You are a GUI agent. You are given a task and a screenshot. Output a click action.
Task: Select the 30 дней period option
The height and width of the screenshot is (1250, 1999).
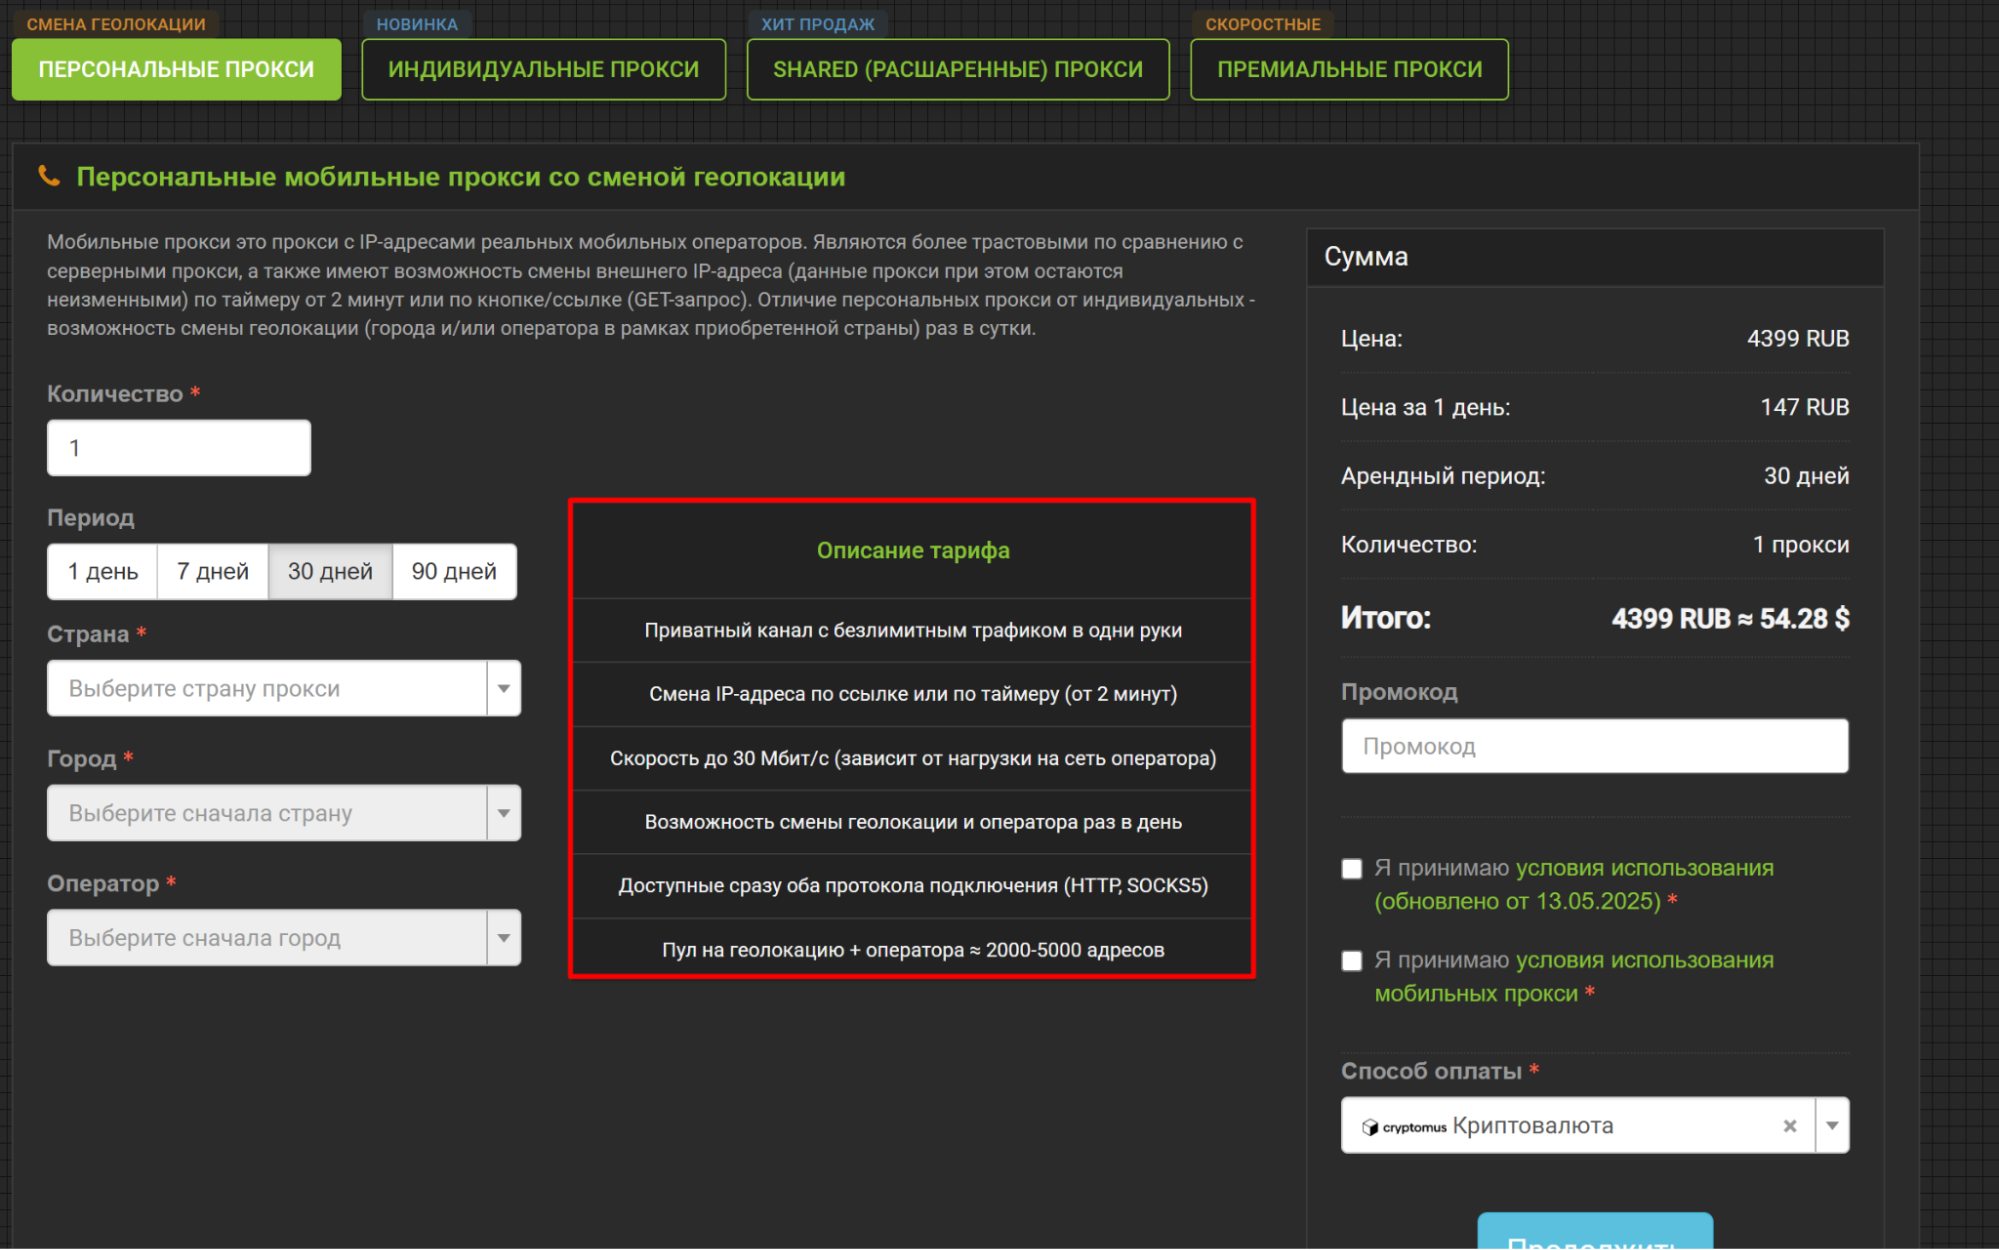330,571
